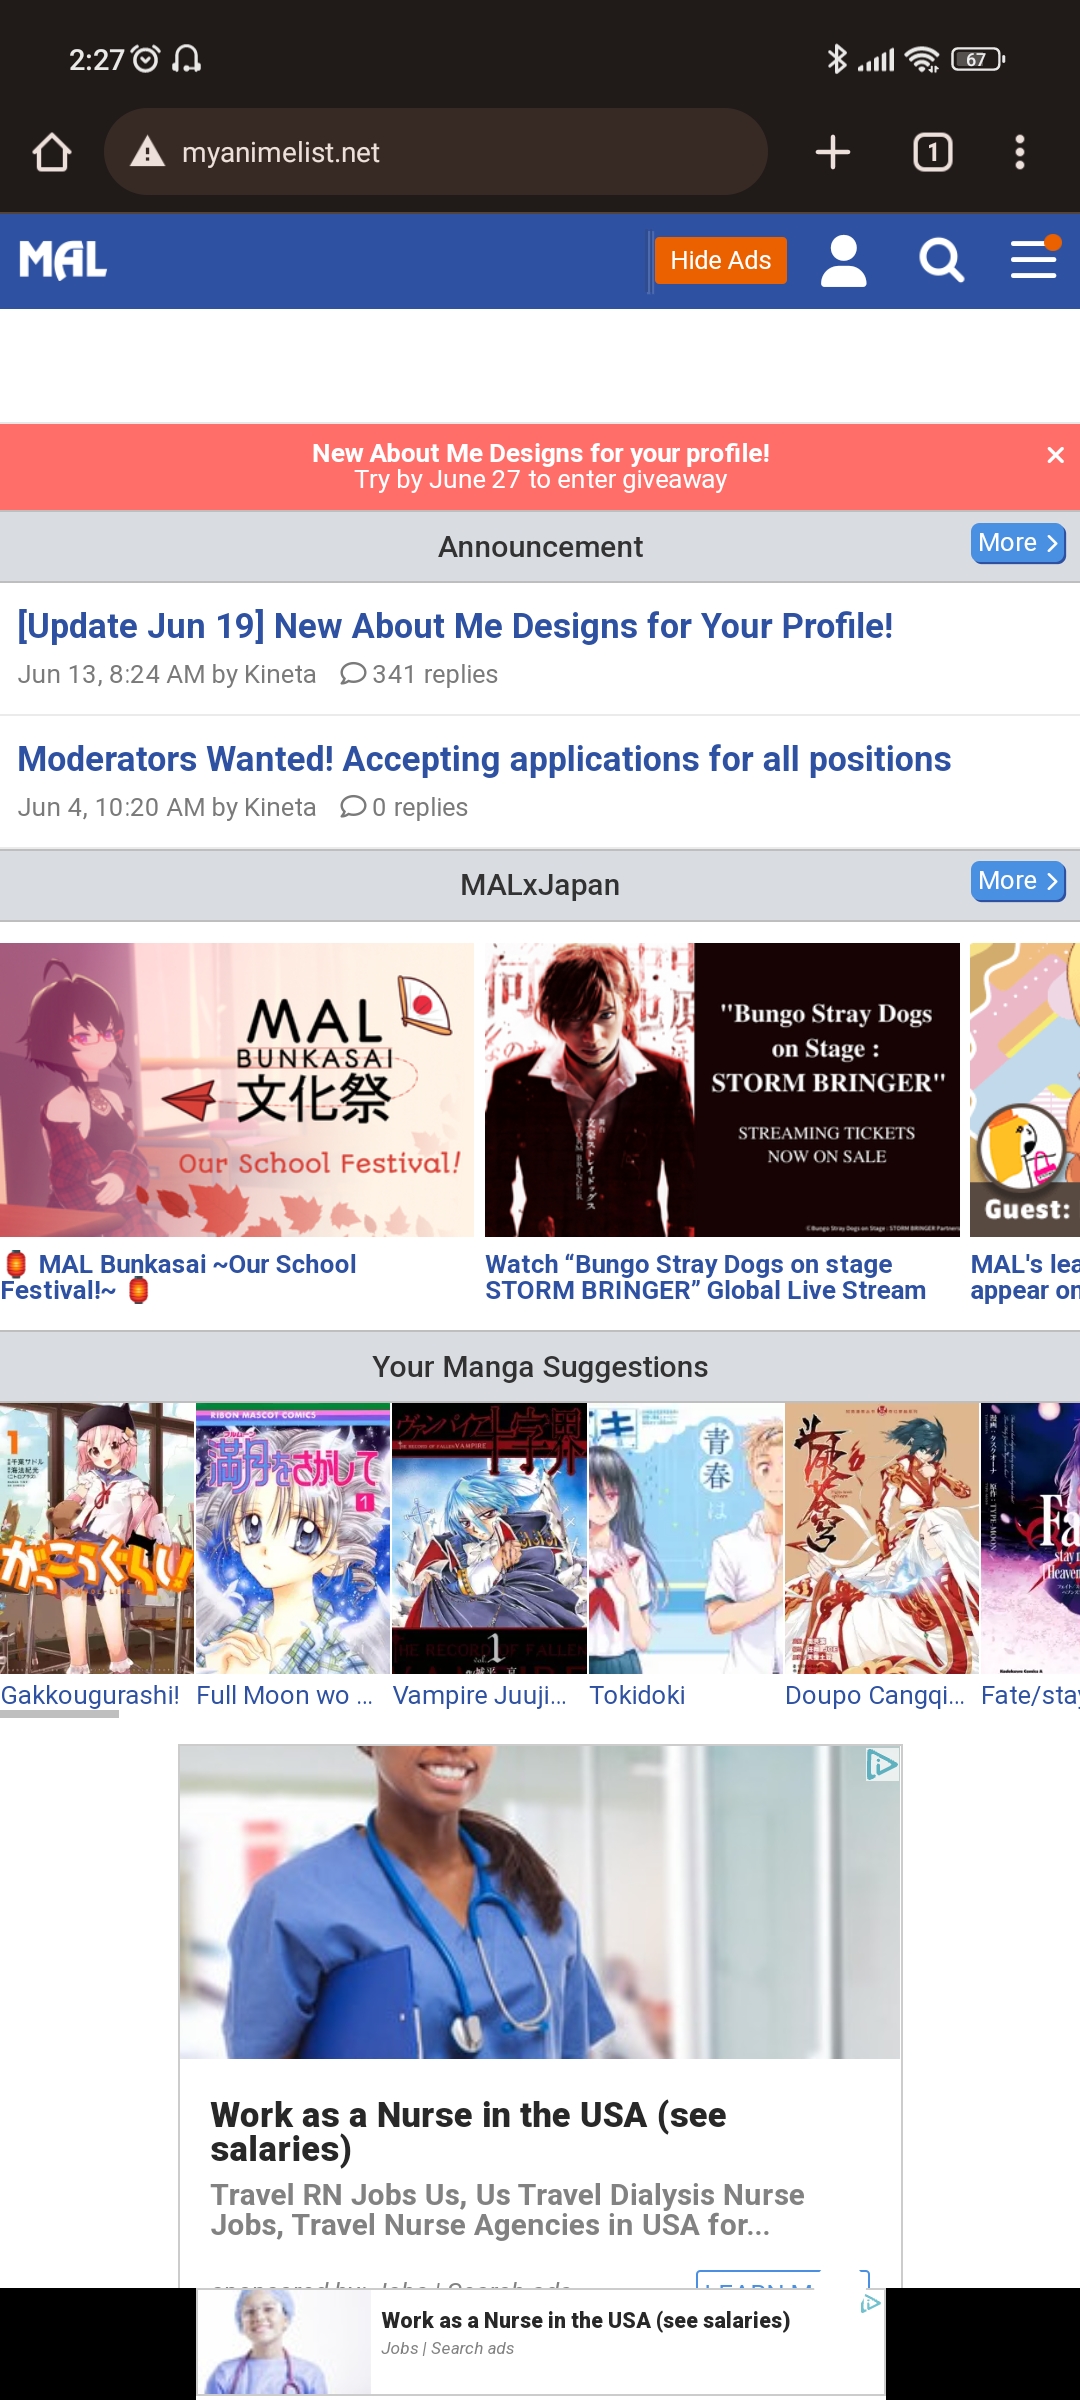Open the tab switcher showing one tab
The height and width of the screenshot is (2400, 1080).
coord(932,153)
